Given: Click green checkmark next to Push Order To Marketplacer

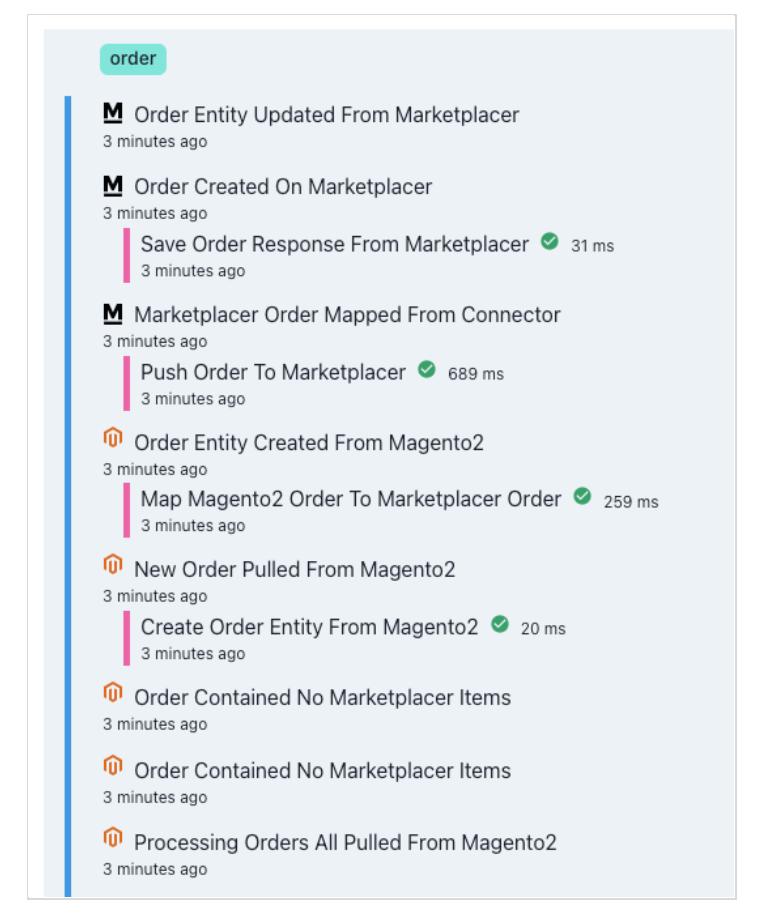Looking at the screenshot, I should [426, 370].
